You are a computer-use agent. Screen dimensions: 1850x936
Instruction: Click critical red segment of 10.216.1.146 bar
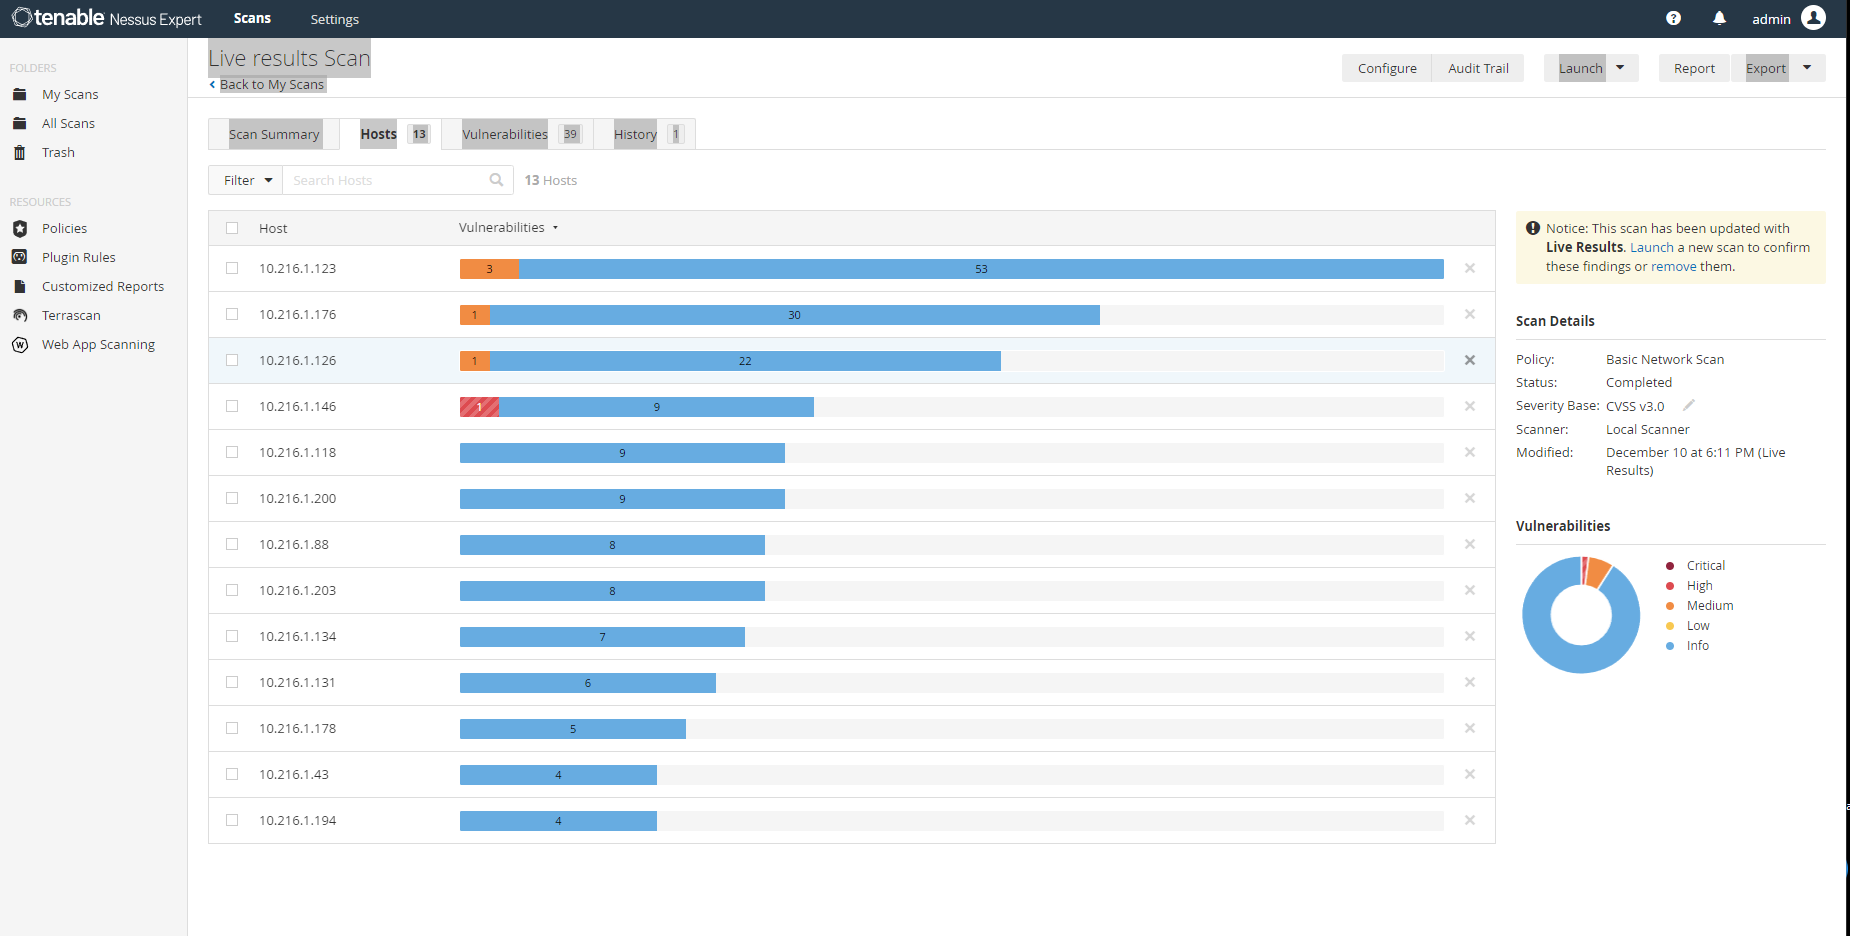pos(480,407)
